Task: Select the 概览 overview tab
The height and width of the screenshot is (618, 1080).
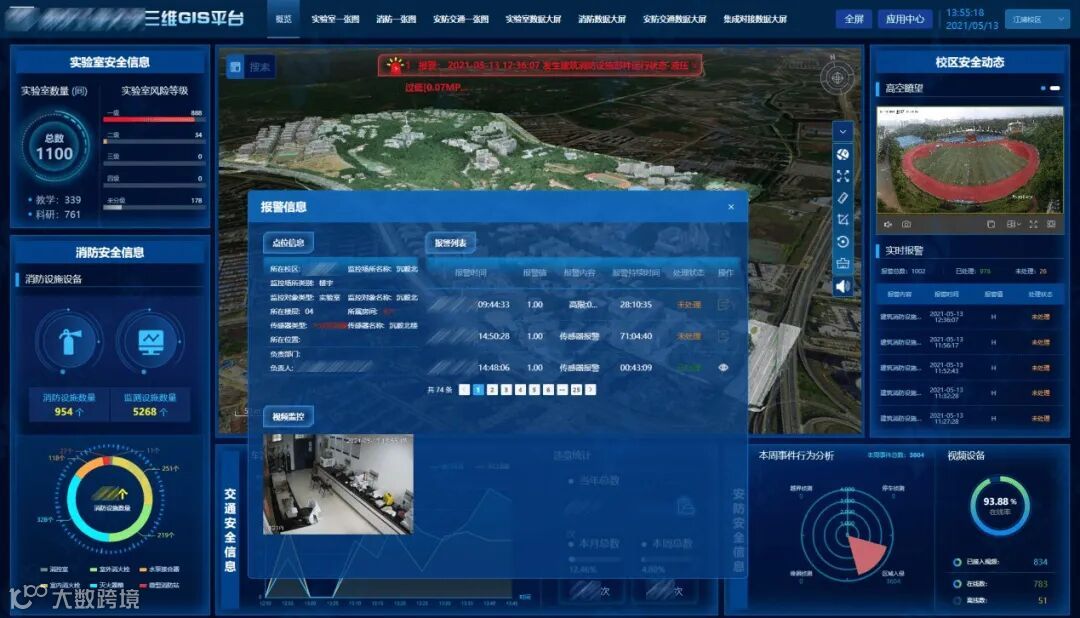Action: pos(283,19)
